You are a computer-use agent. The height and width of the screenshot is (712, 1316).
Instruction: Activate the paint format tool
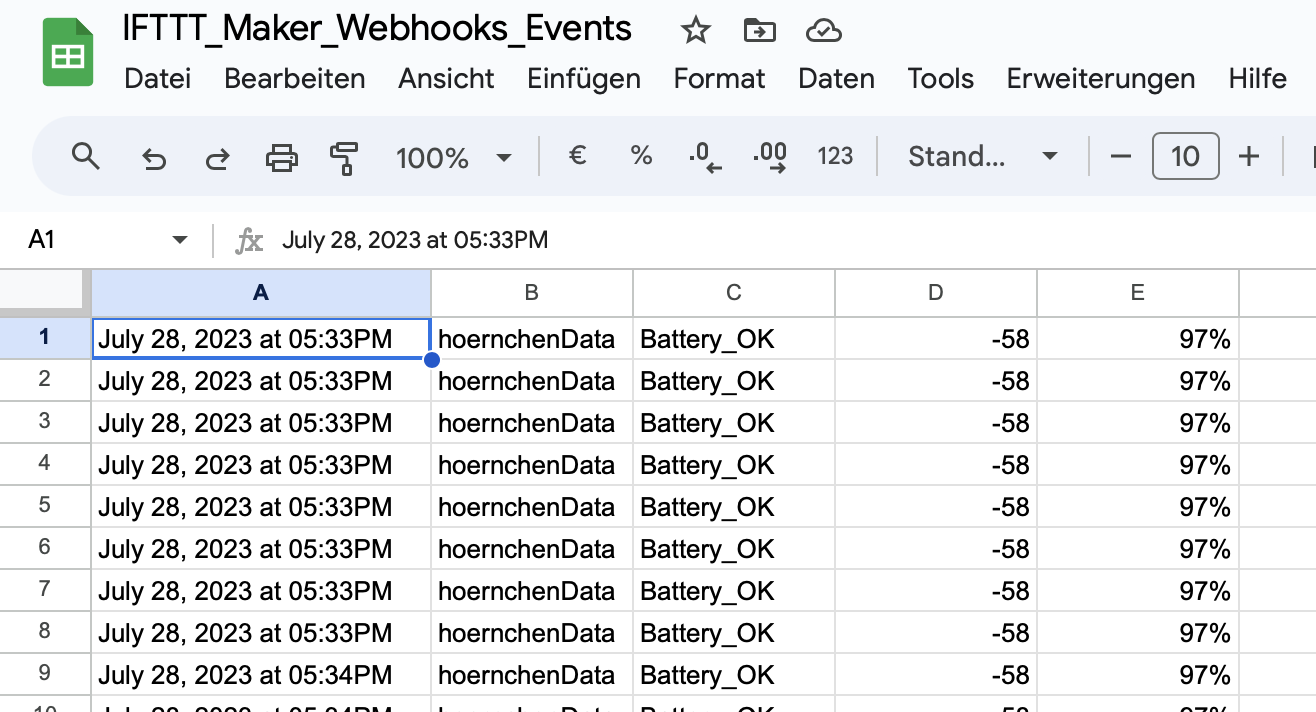coord(344,157)
